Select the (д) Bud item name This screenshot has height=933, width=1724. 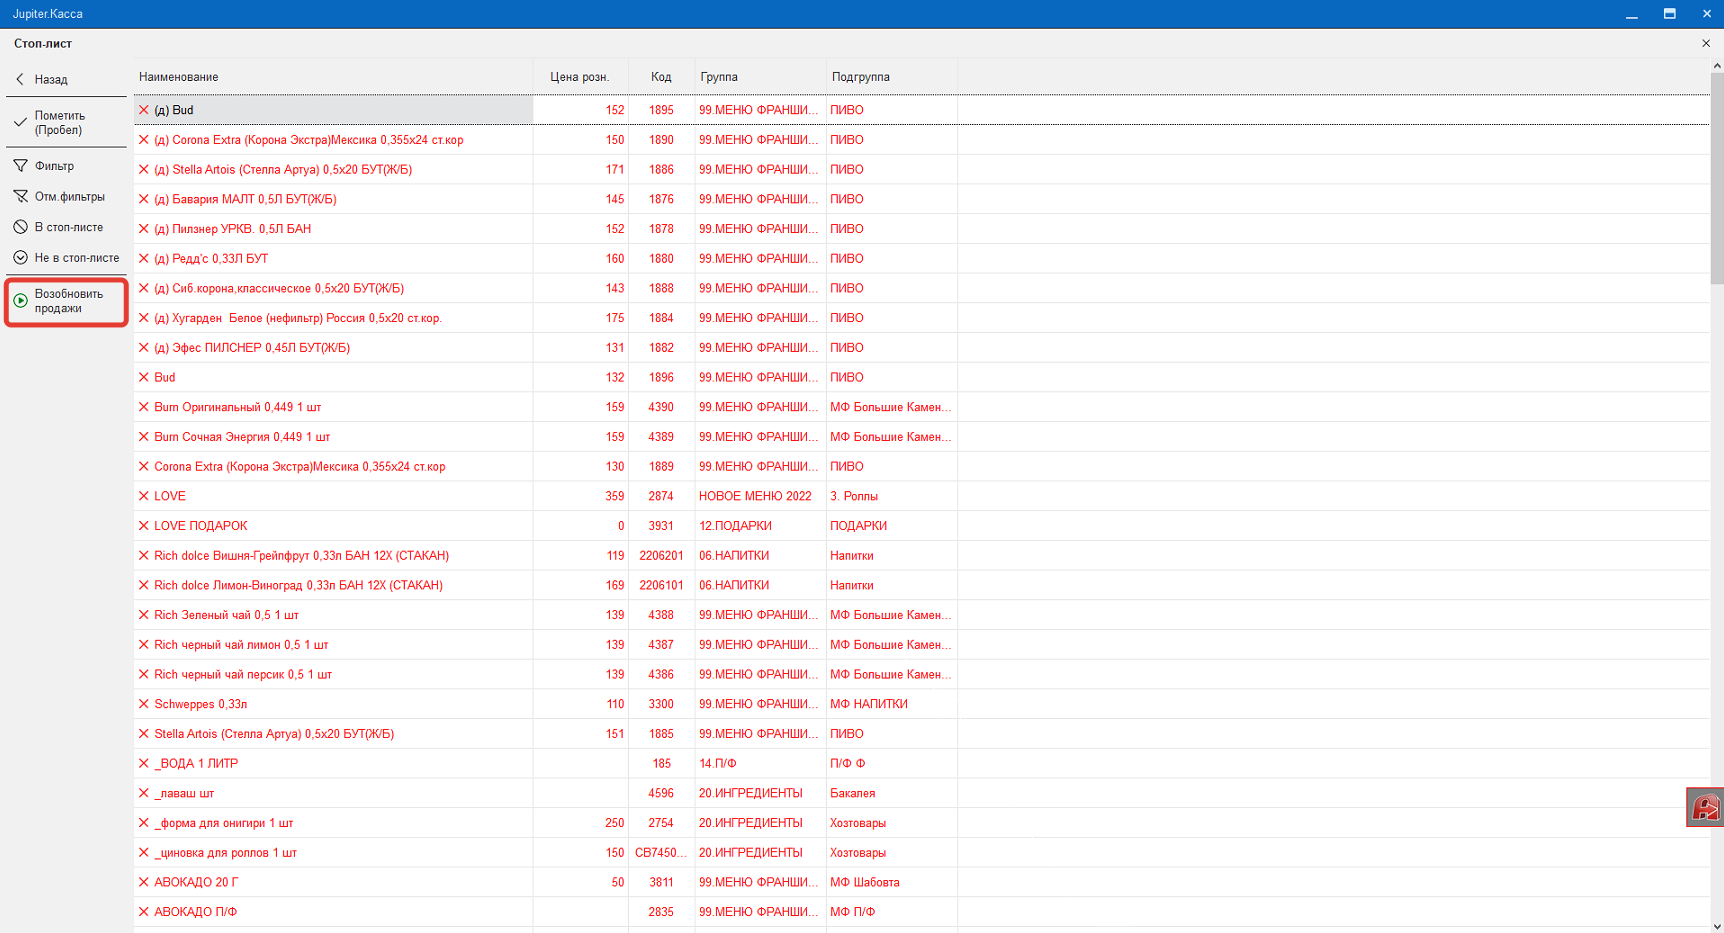coord(174,110)
